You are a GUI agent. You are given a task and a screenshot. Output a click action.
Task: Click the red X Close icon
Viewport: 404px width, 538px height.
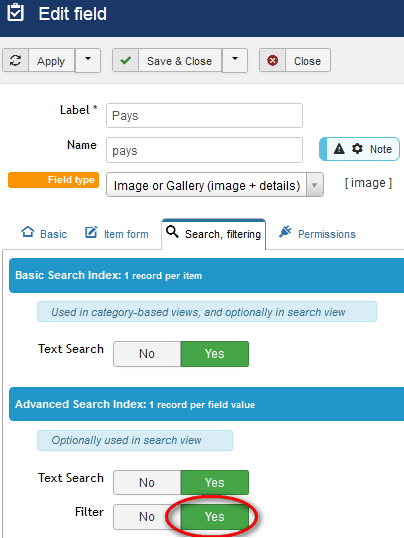(273, 61)
